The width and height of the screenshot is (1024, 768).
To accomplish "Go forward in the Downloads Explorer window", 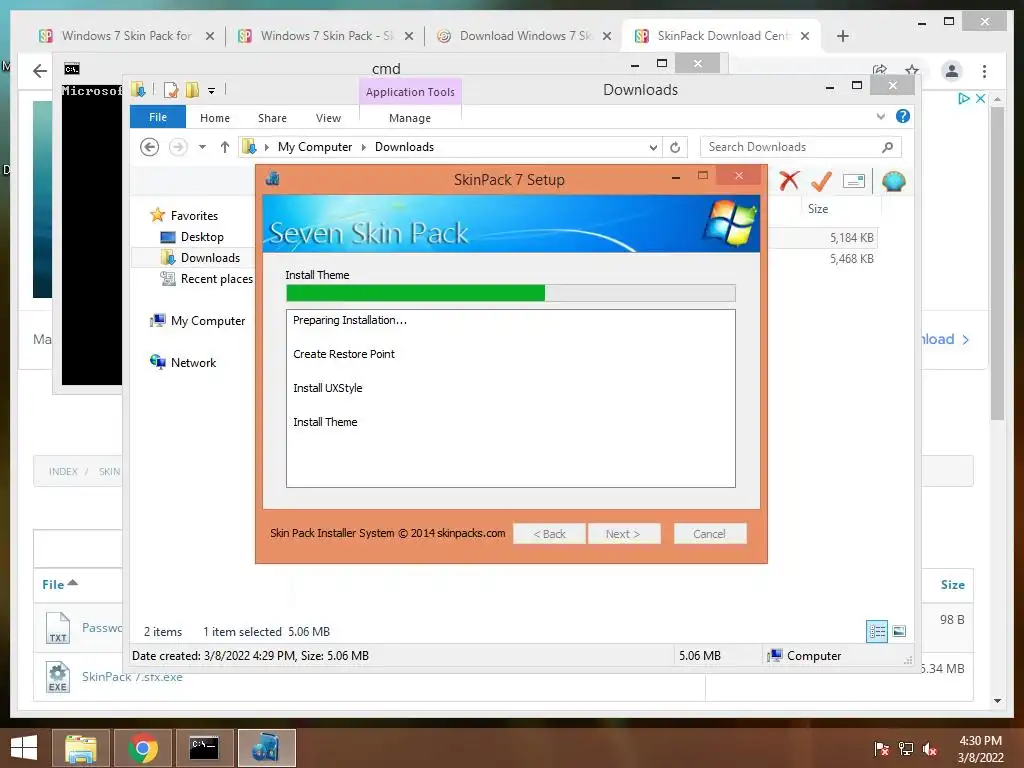I will (178, 147).
